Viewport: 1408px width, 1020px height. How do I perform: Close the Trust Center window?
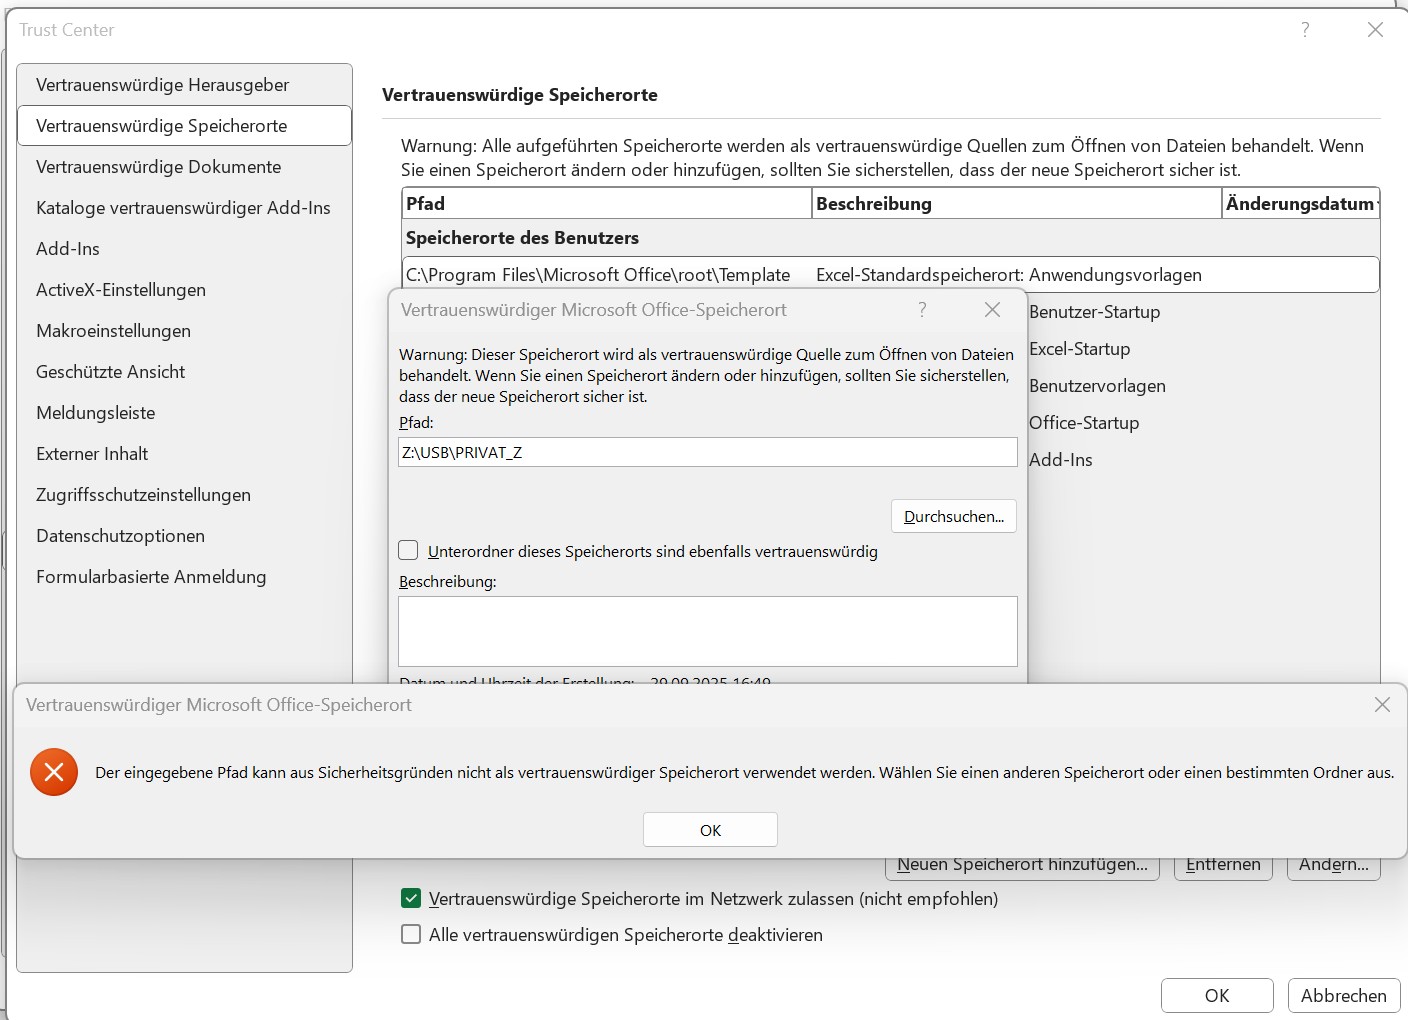click(x=1375, y=30)
